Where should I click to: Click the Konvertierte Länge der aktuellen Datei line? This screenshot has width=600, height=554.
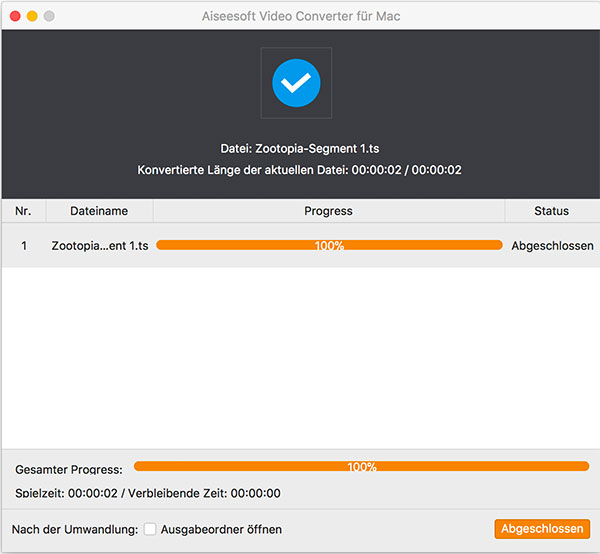[299, 170]
